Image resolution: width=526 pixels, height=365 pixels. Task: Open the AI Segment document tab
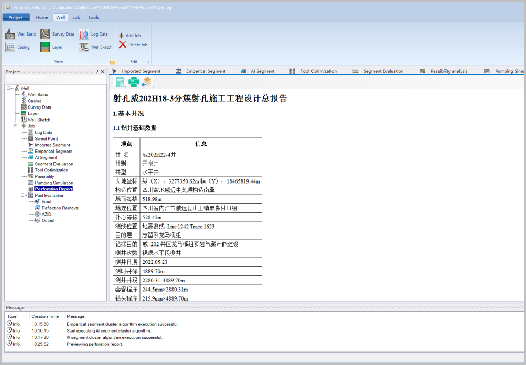(x=258, y=71)
